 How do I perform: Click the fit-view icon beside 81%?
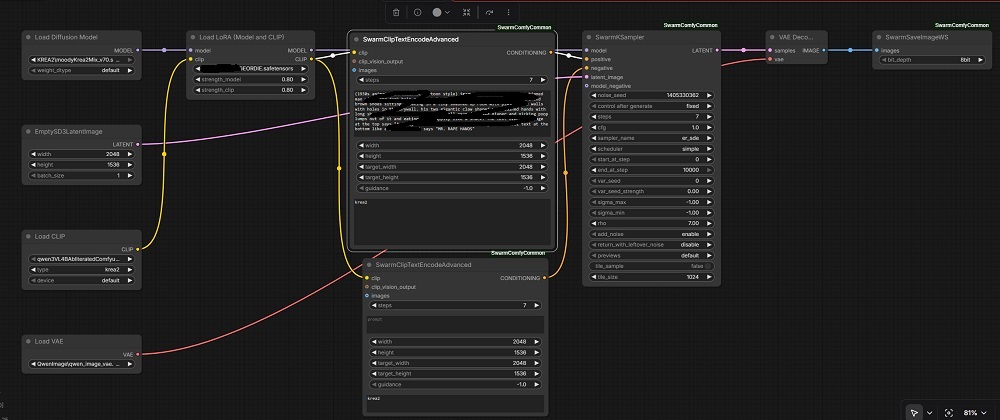tap(949, 413)
